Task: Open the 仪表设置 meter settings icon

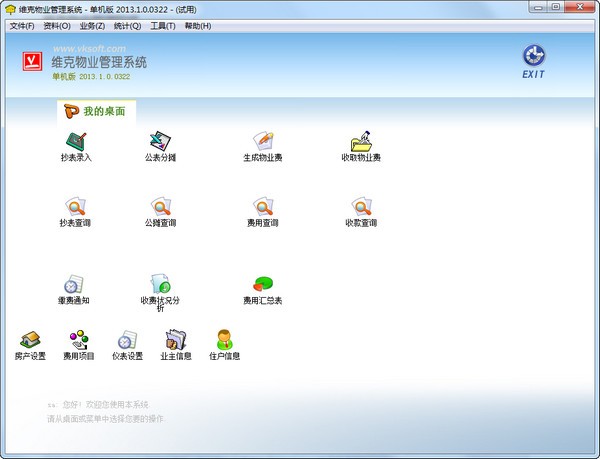Action: coord(127,340)
